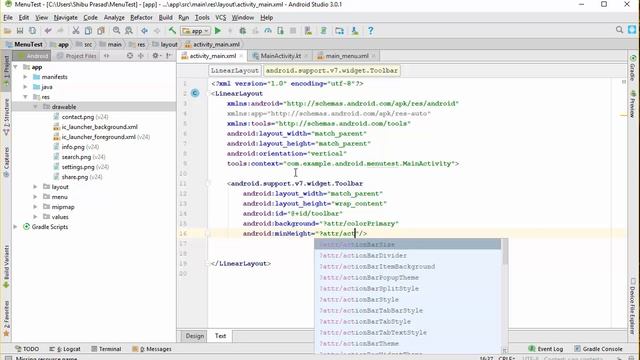Expand the mipmap folder
Viewport: 640px width, 360px height.
tap(36, 207)
